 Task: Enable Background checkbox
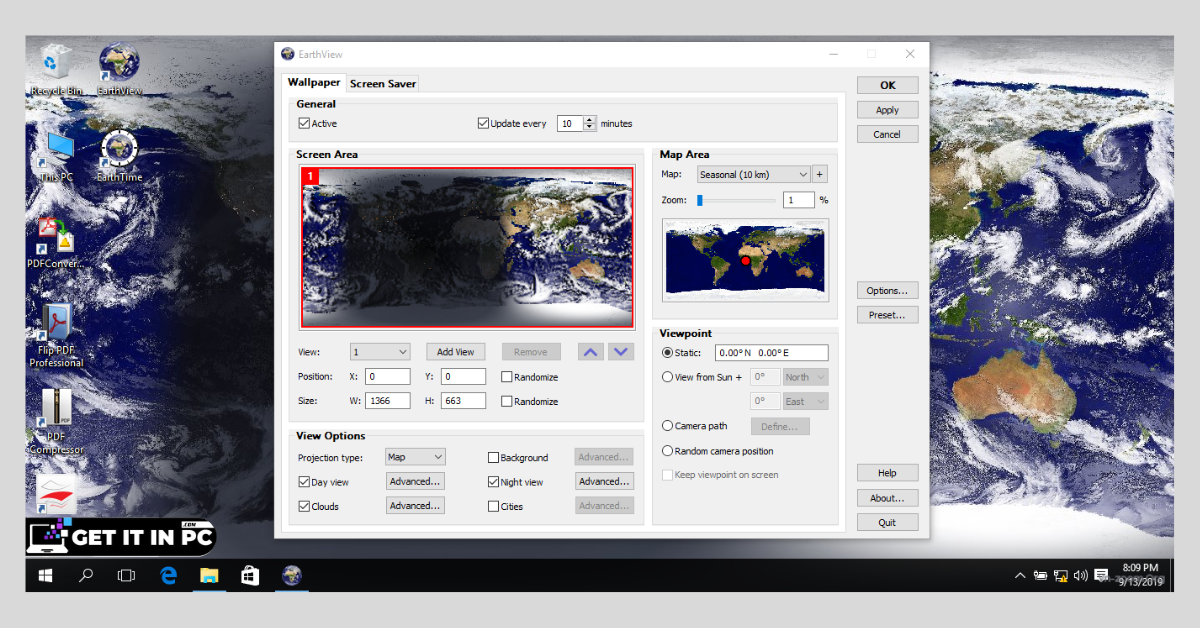point(493,457)
